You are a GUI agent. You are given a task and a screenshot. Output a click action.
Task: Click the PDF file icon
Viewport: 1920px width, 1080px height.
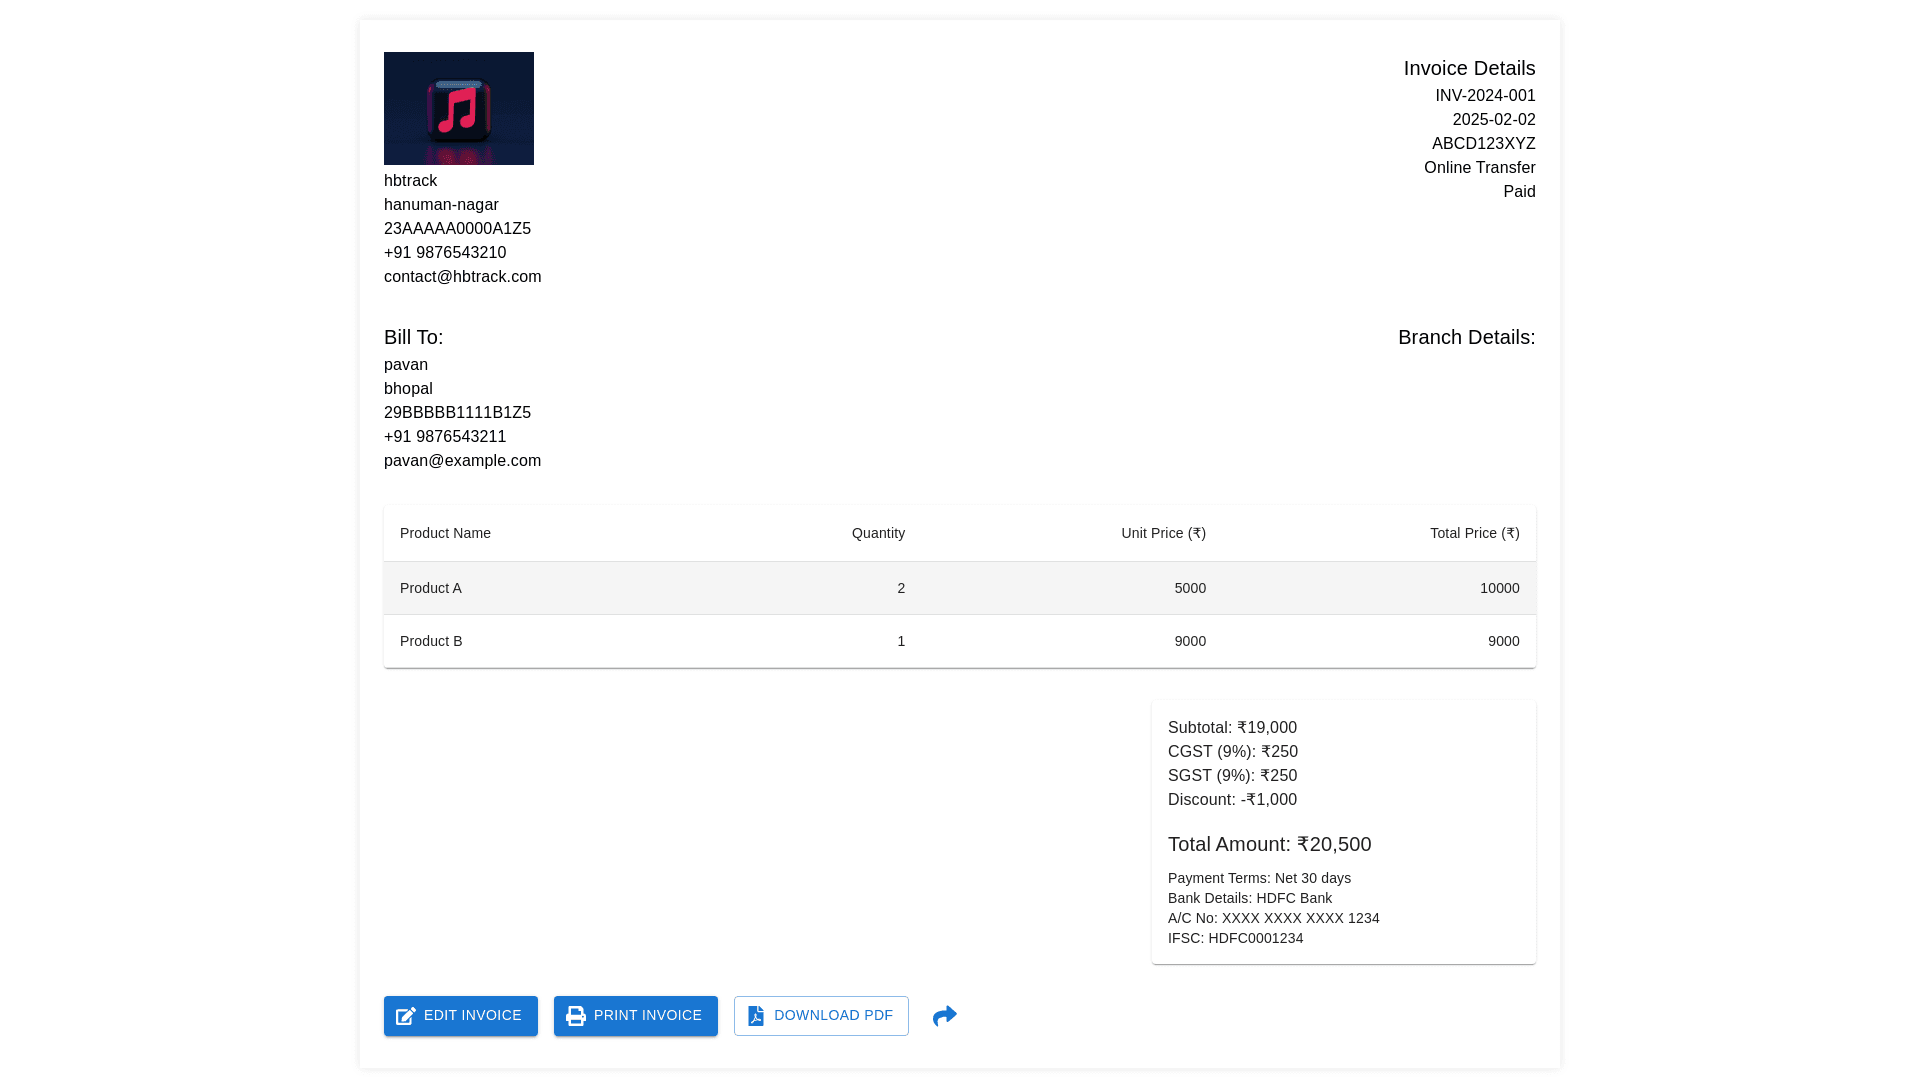point(756,1016)
